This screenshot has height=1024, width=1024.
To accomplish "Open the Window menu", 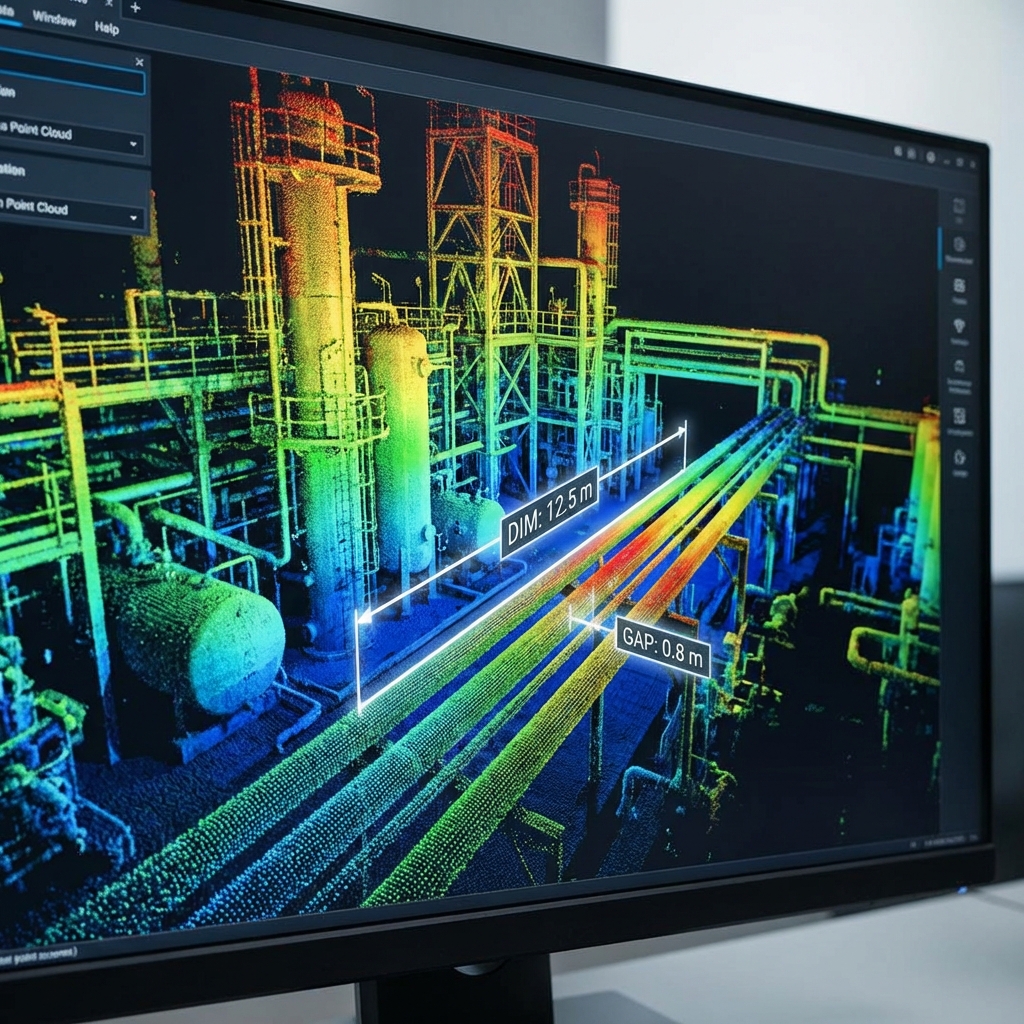I will 54,18.
